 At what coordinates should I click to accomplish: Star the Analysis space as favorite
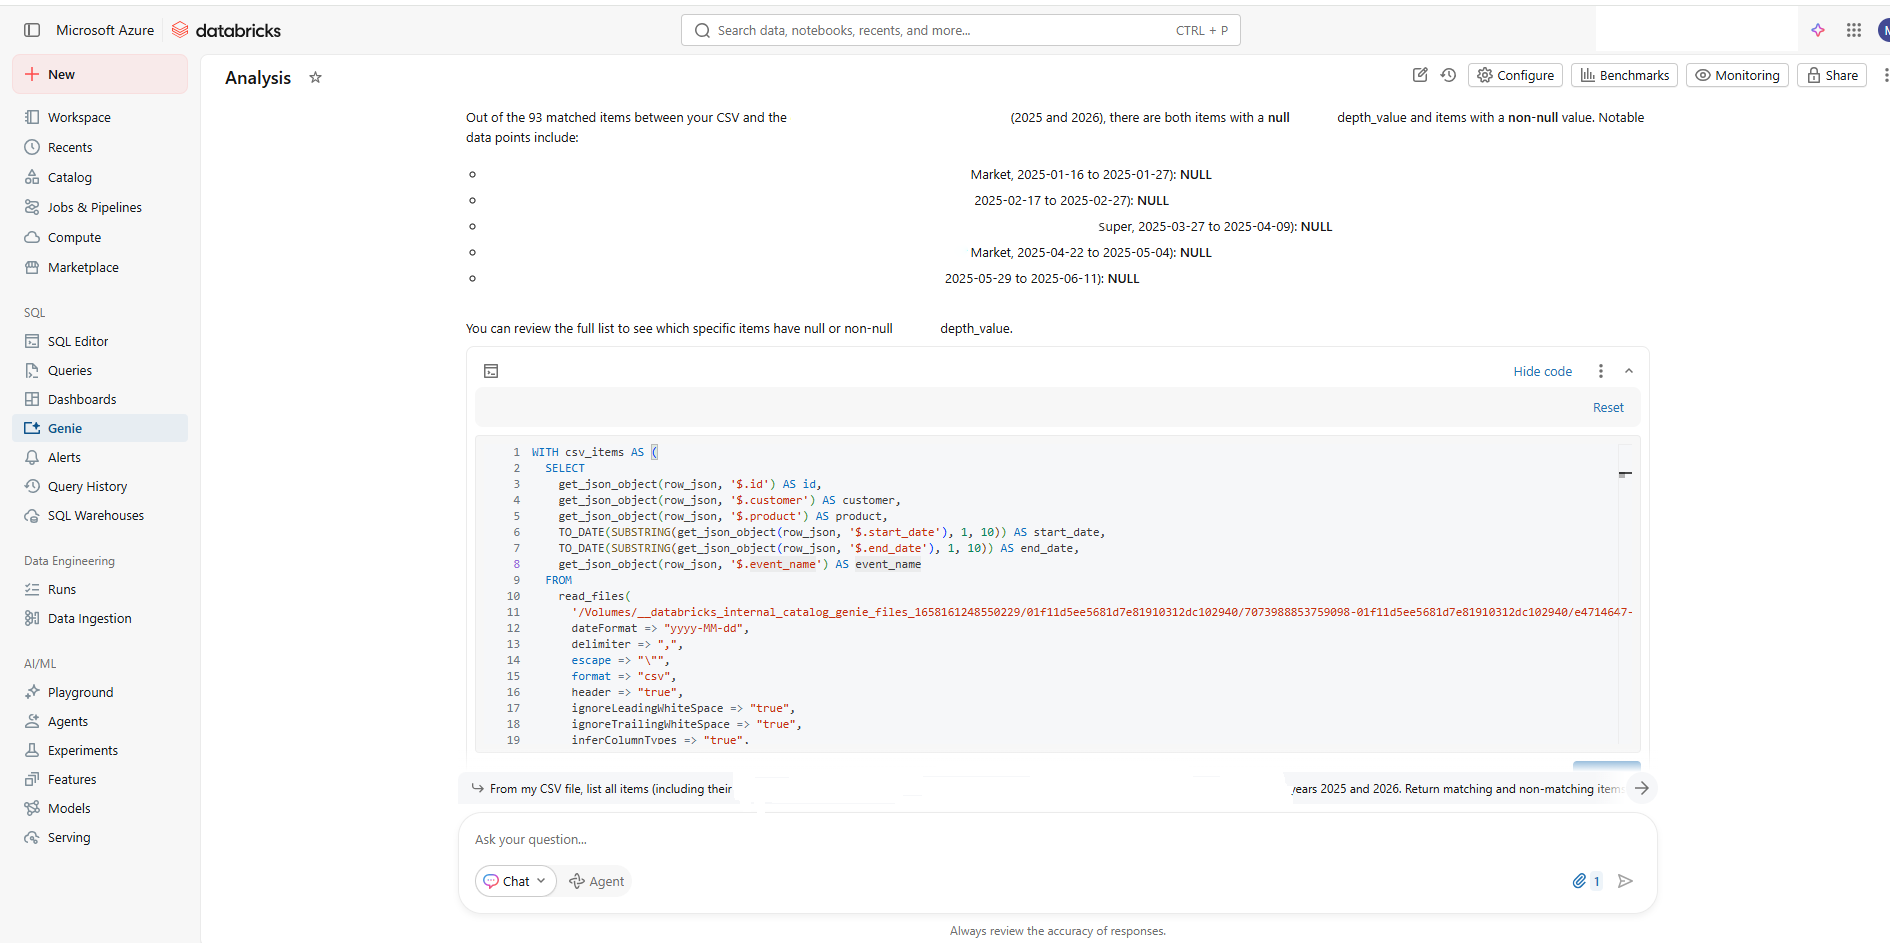(315, 77)
